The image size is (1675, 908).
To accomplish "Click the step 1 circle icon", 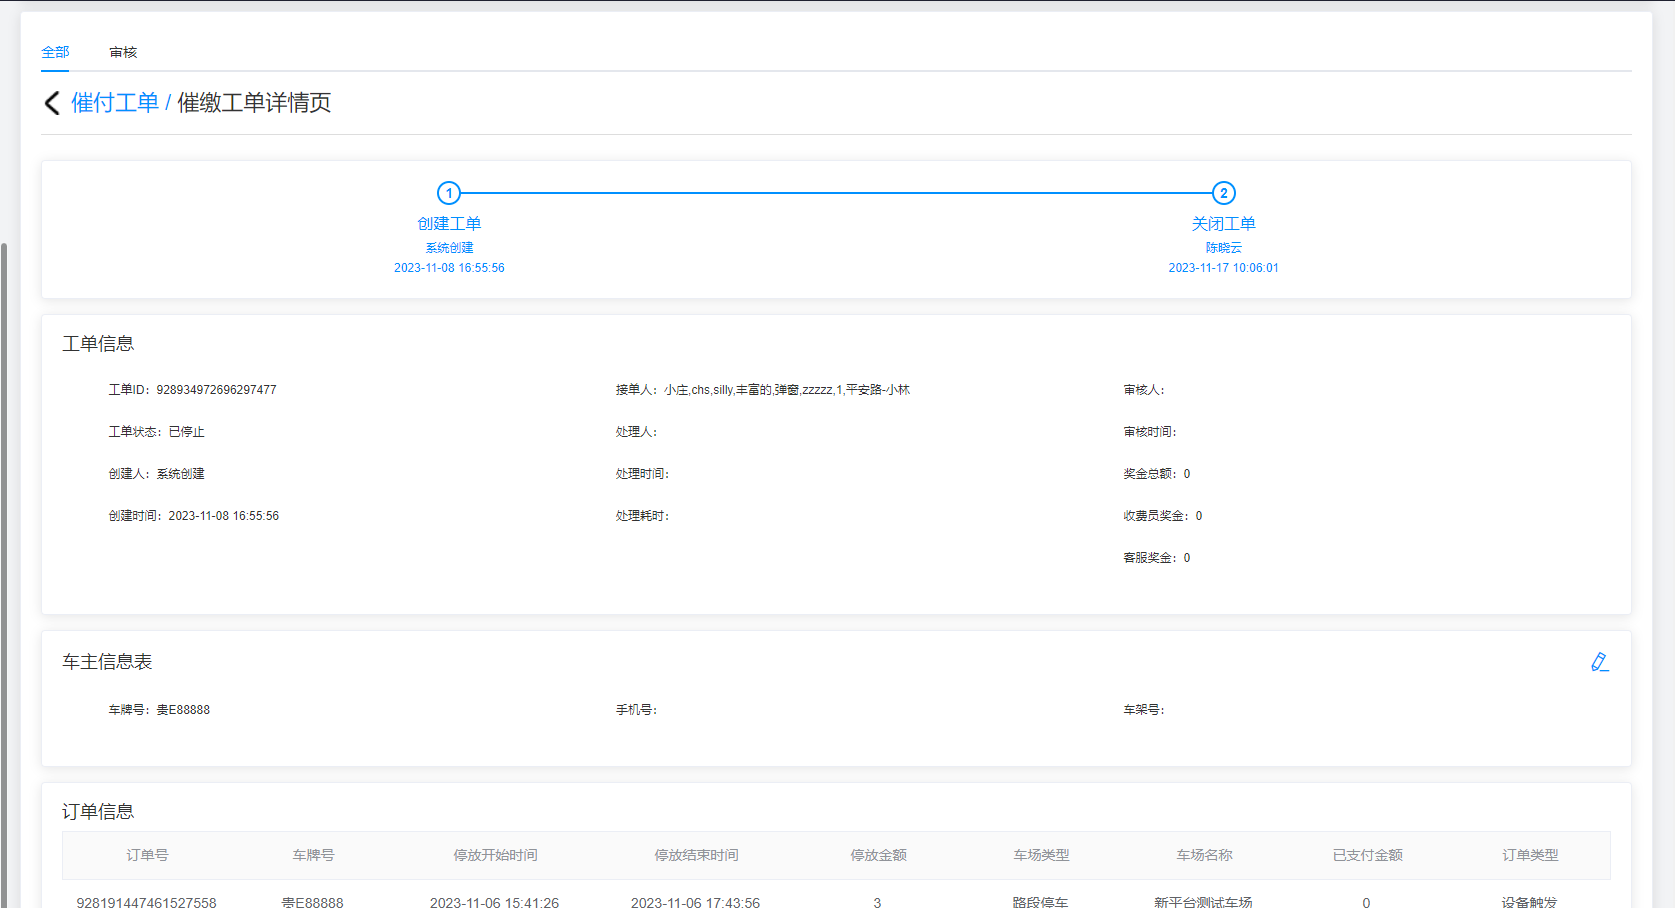I will (x=449, y=193).
